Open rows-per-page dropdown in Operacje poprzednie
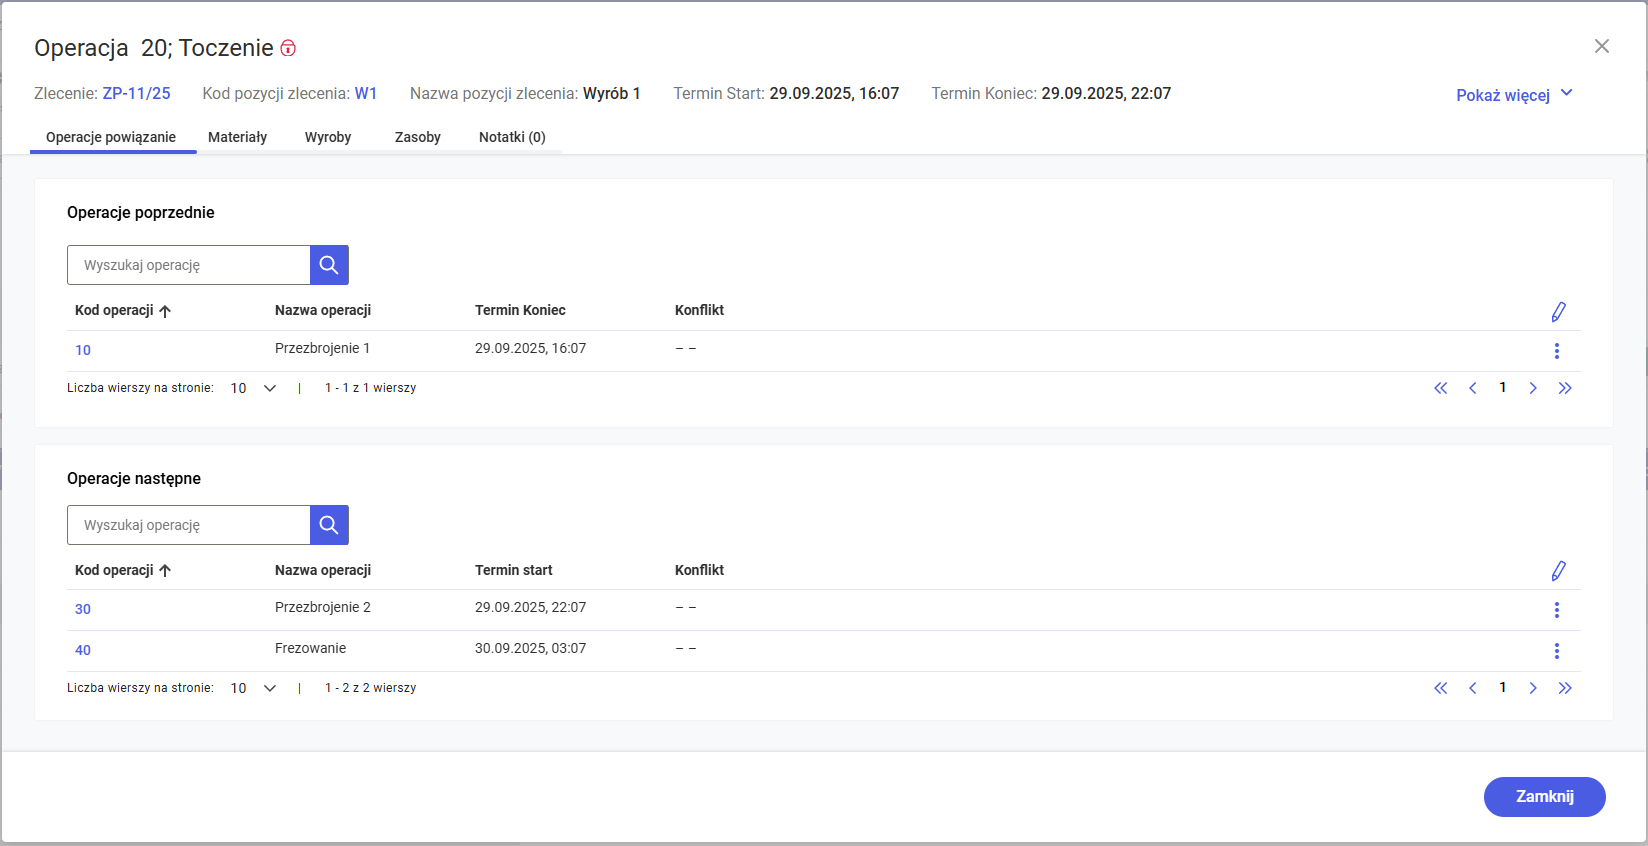This screenshot has height=846, width=1648. point(253,388)
